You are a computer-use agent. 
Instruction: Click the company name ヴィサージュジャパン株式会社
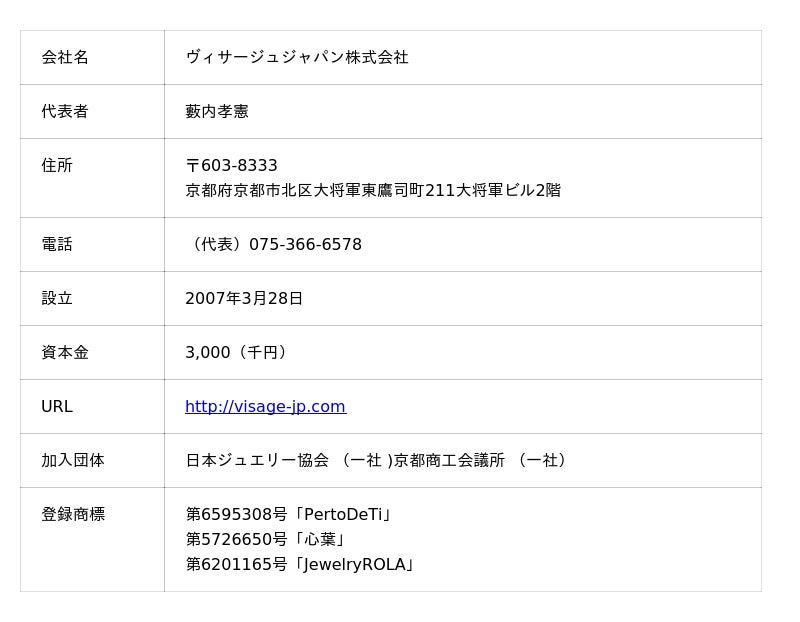[x=297, y=57]
